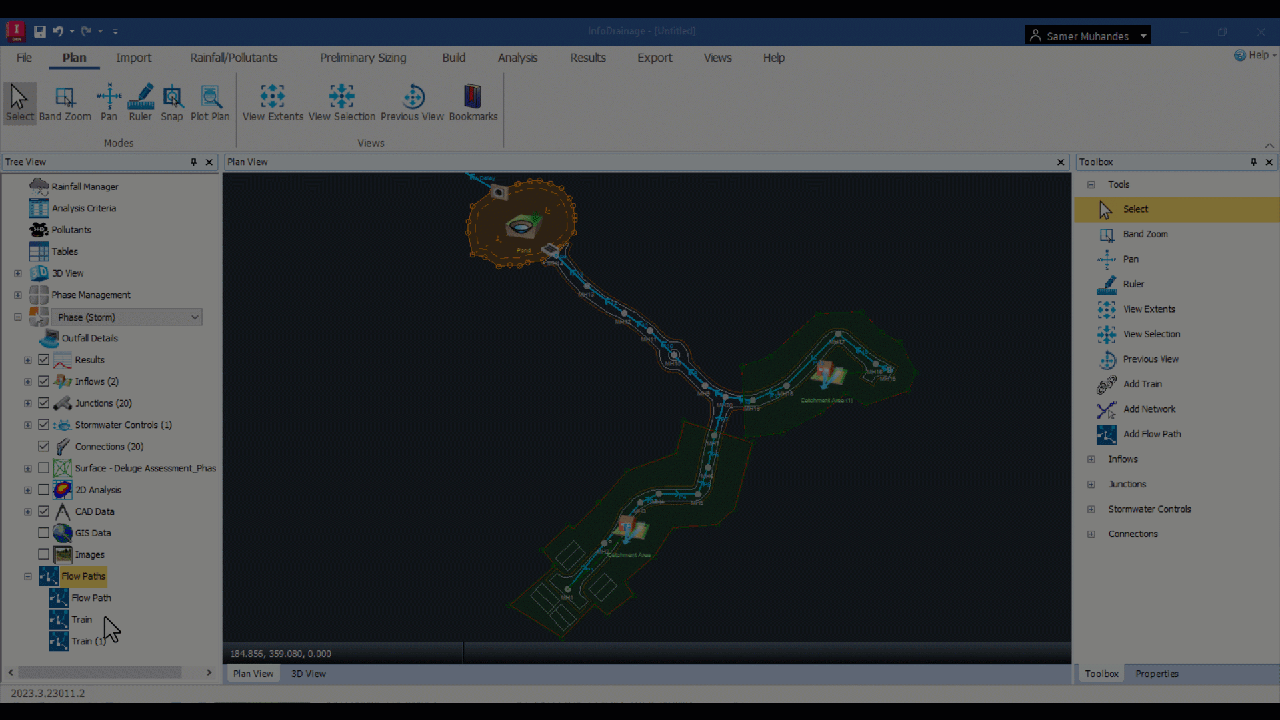
Task: Switch to the Analysis ribbon tab
Action: (518, 58)
